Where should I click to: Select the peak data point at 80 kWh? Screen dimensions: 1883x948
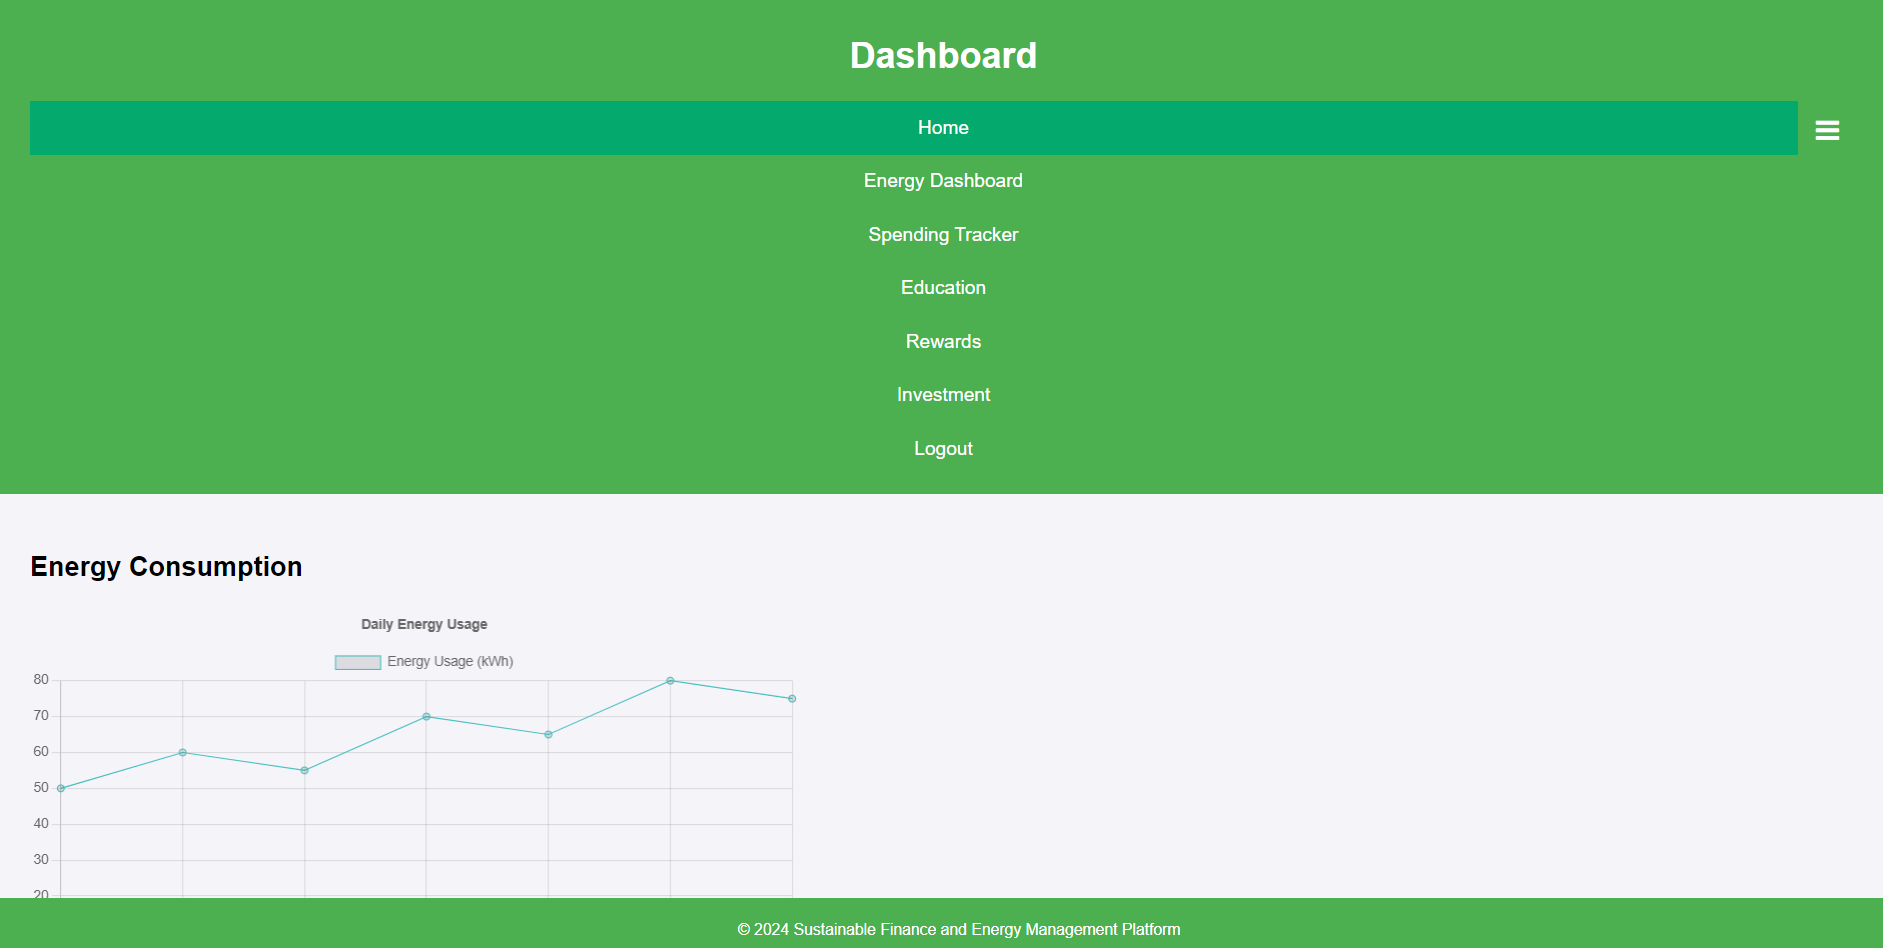670,680
